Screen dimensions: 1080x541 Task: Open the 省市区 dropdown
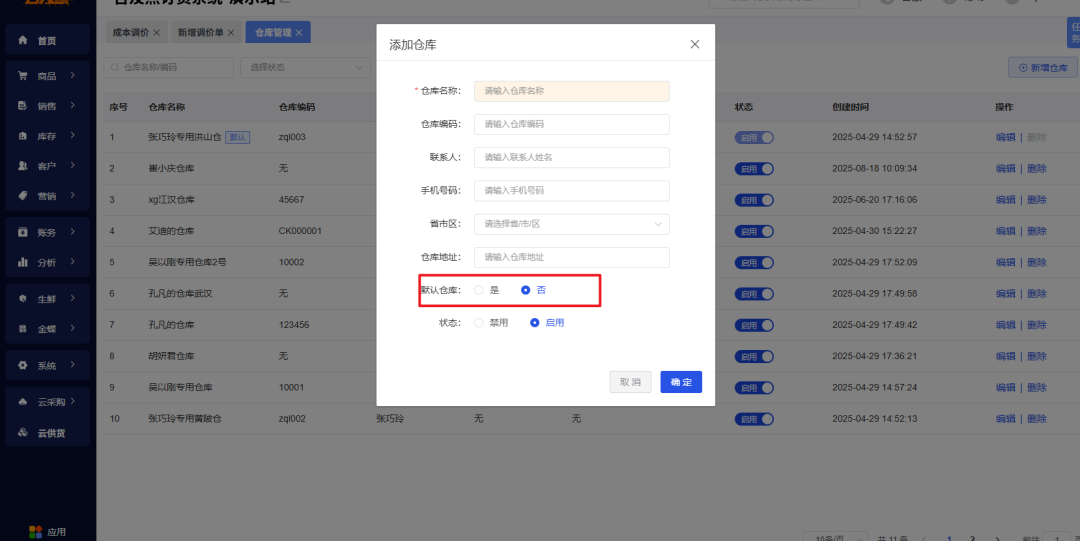pos(572,224)
